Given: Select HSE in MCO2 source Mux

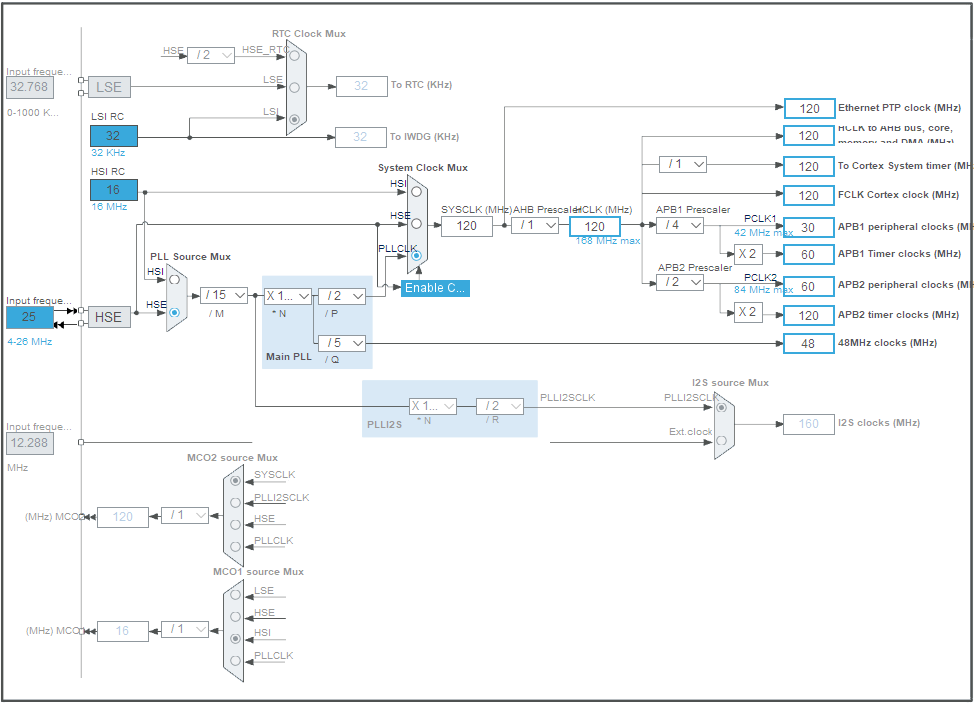Looking at the screenshot, I should 235,525.
